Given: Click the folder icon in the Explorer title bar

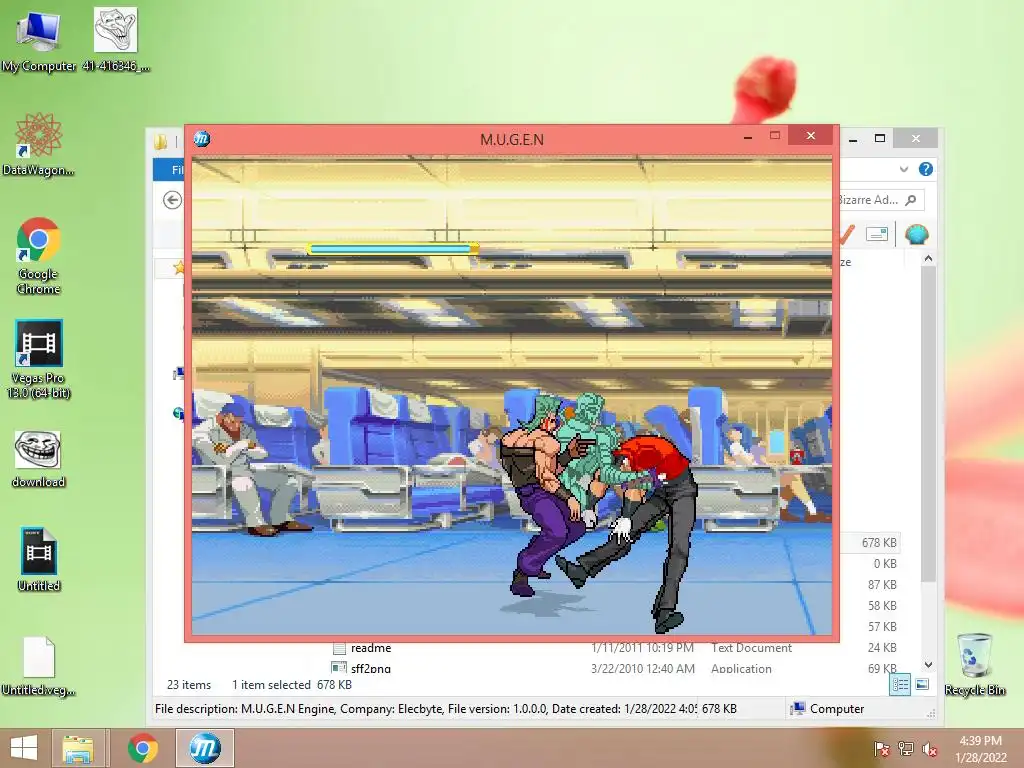Looking at the screenshot, I should point(161,141).
